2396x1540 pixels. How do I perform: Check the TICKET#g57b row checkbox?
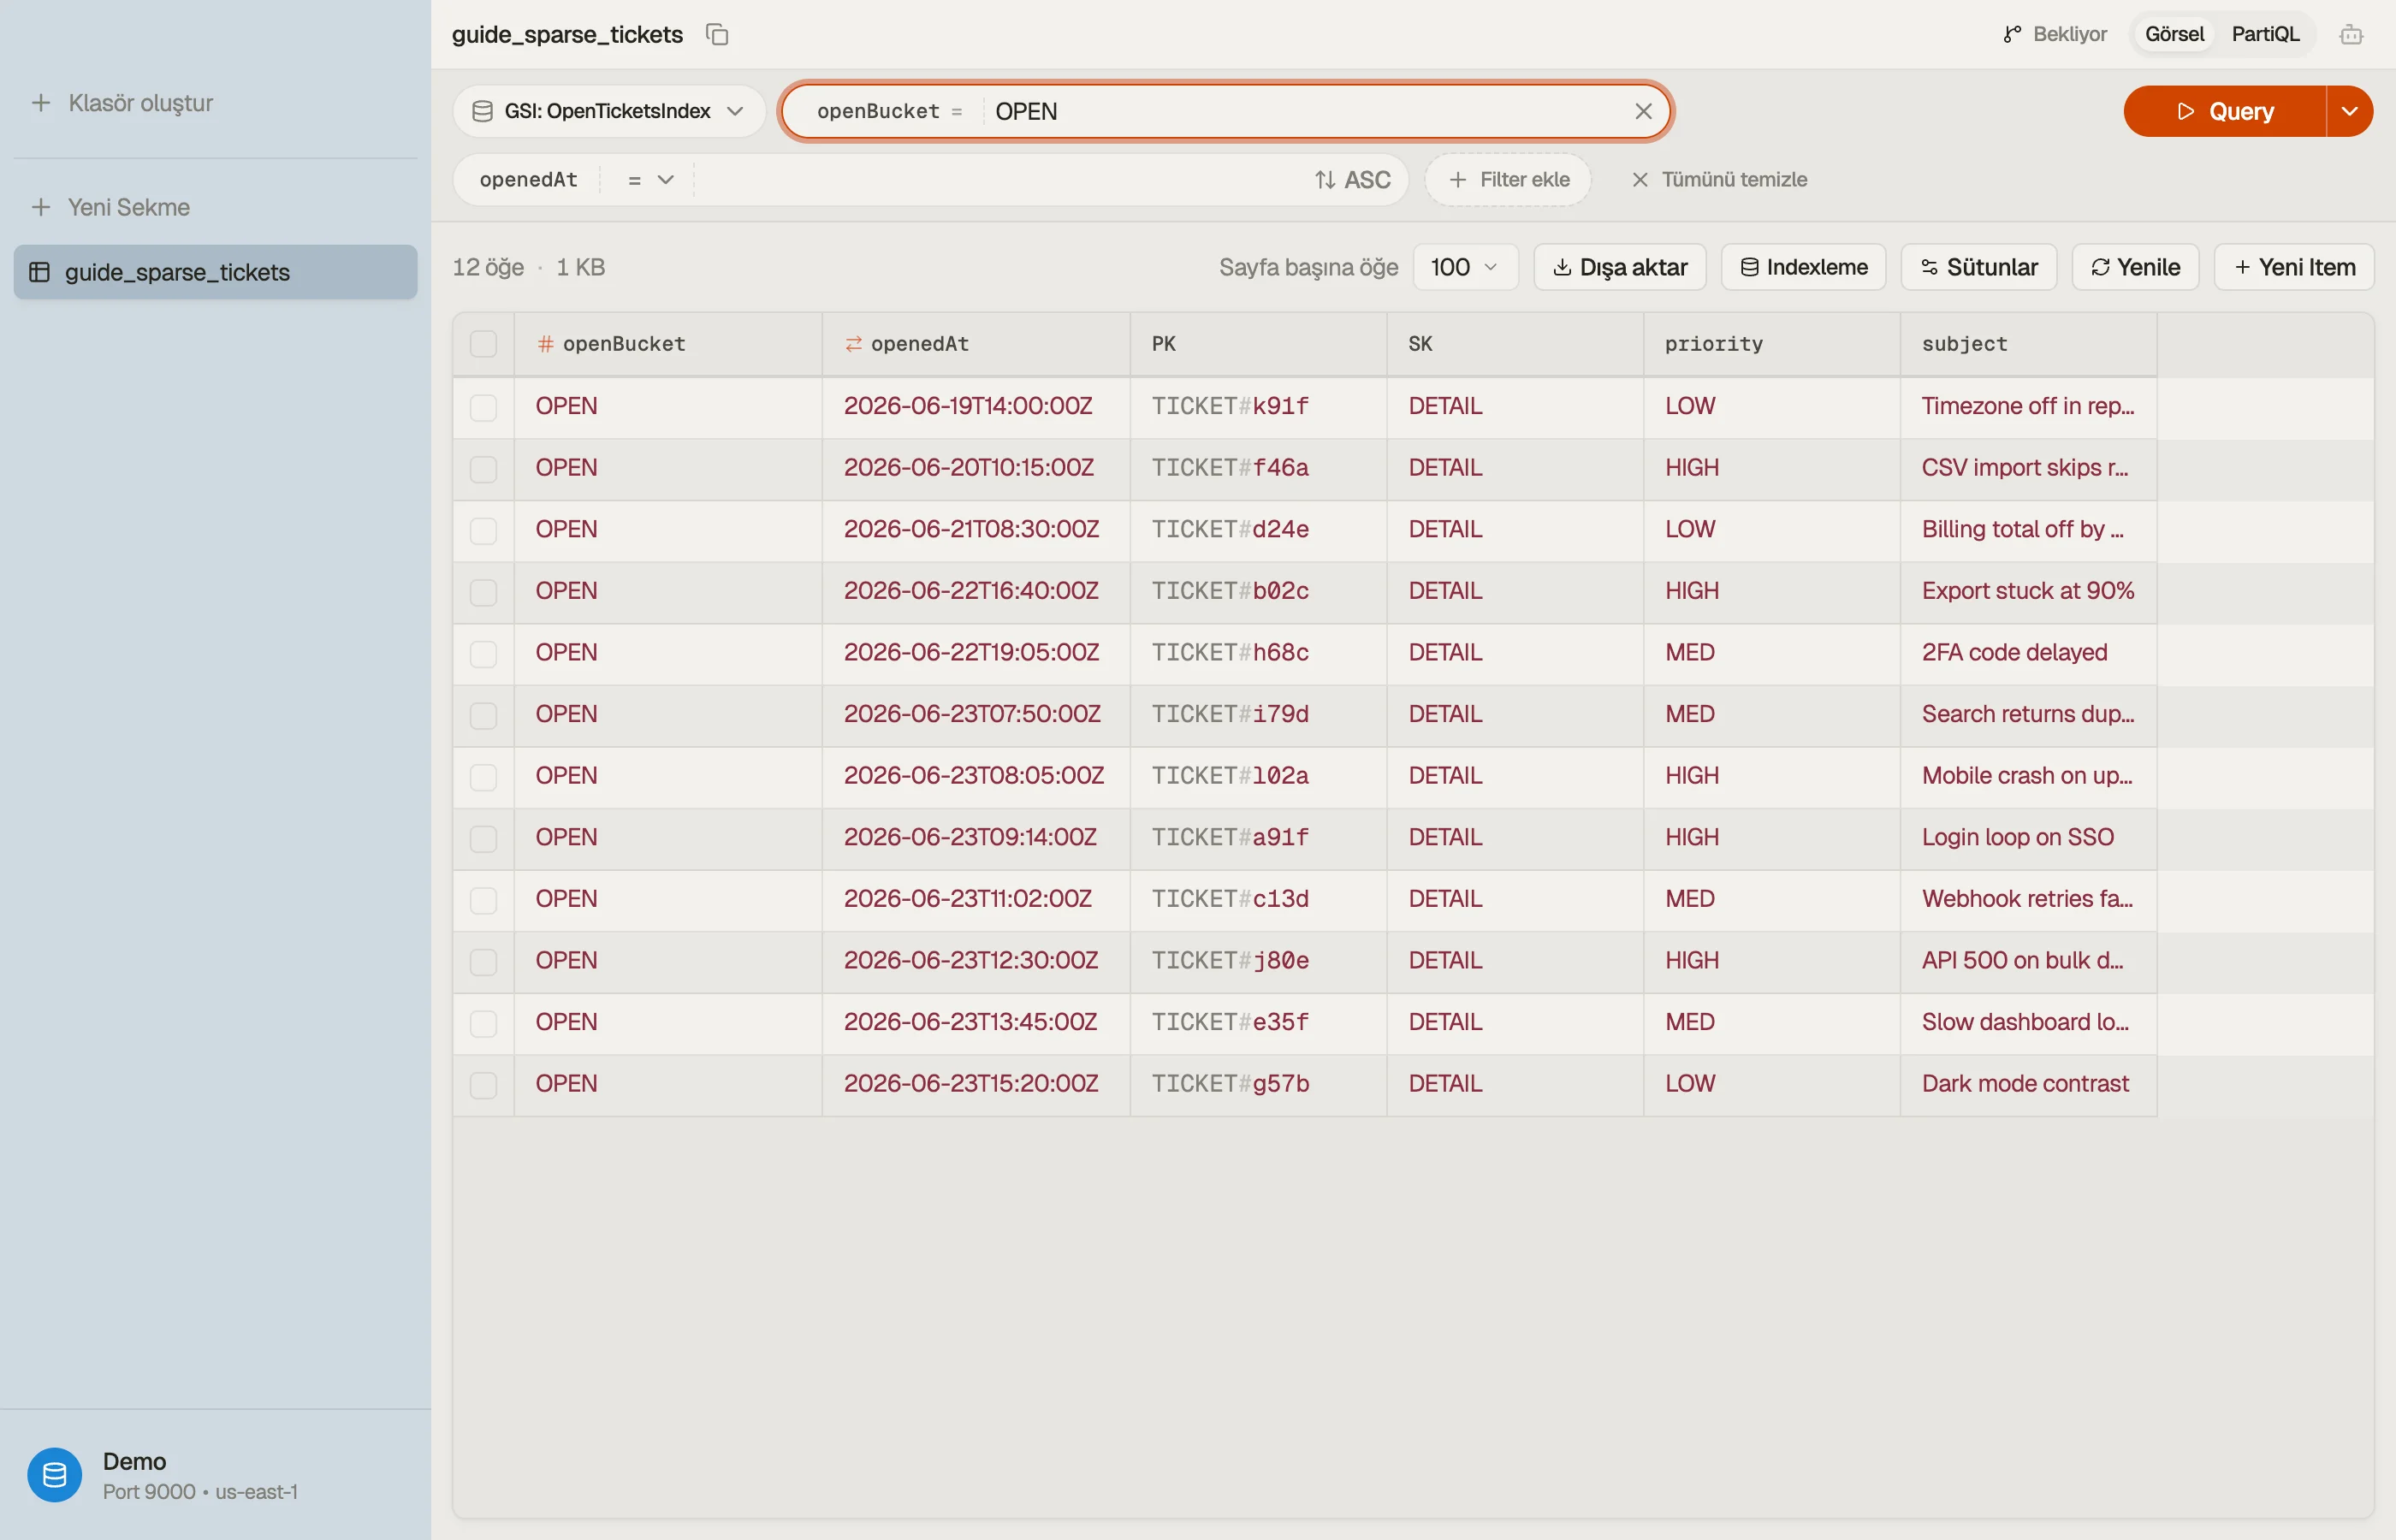point(484,1084)
